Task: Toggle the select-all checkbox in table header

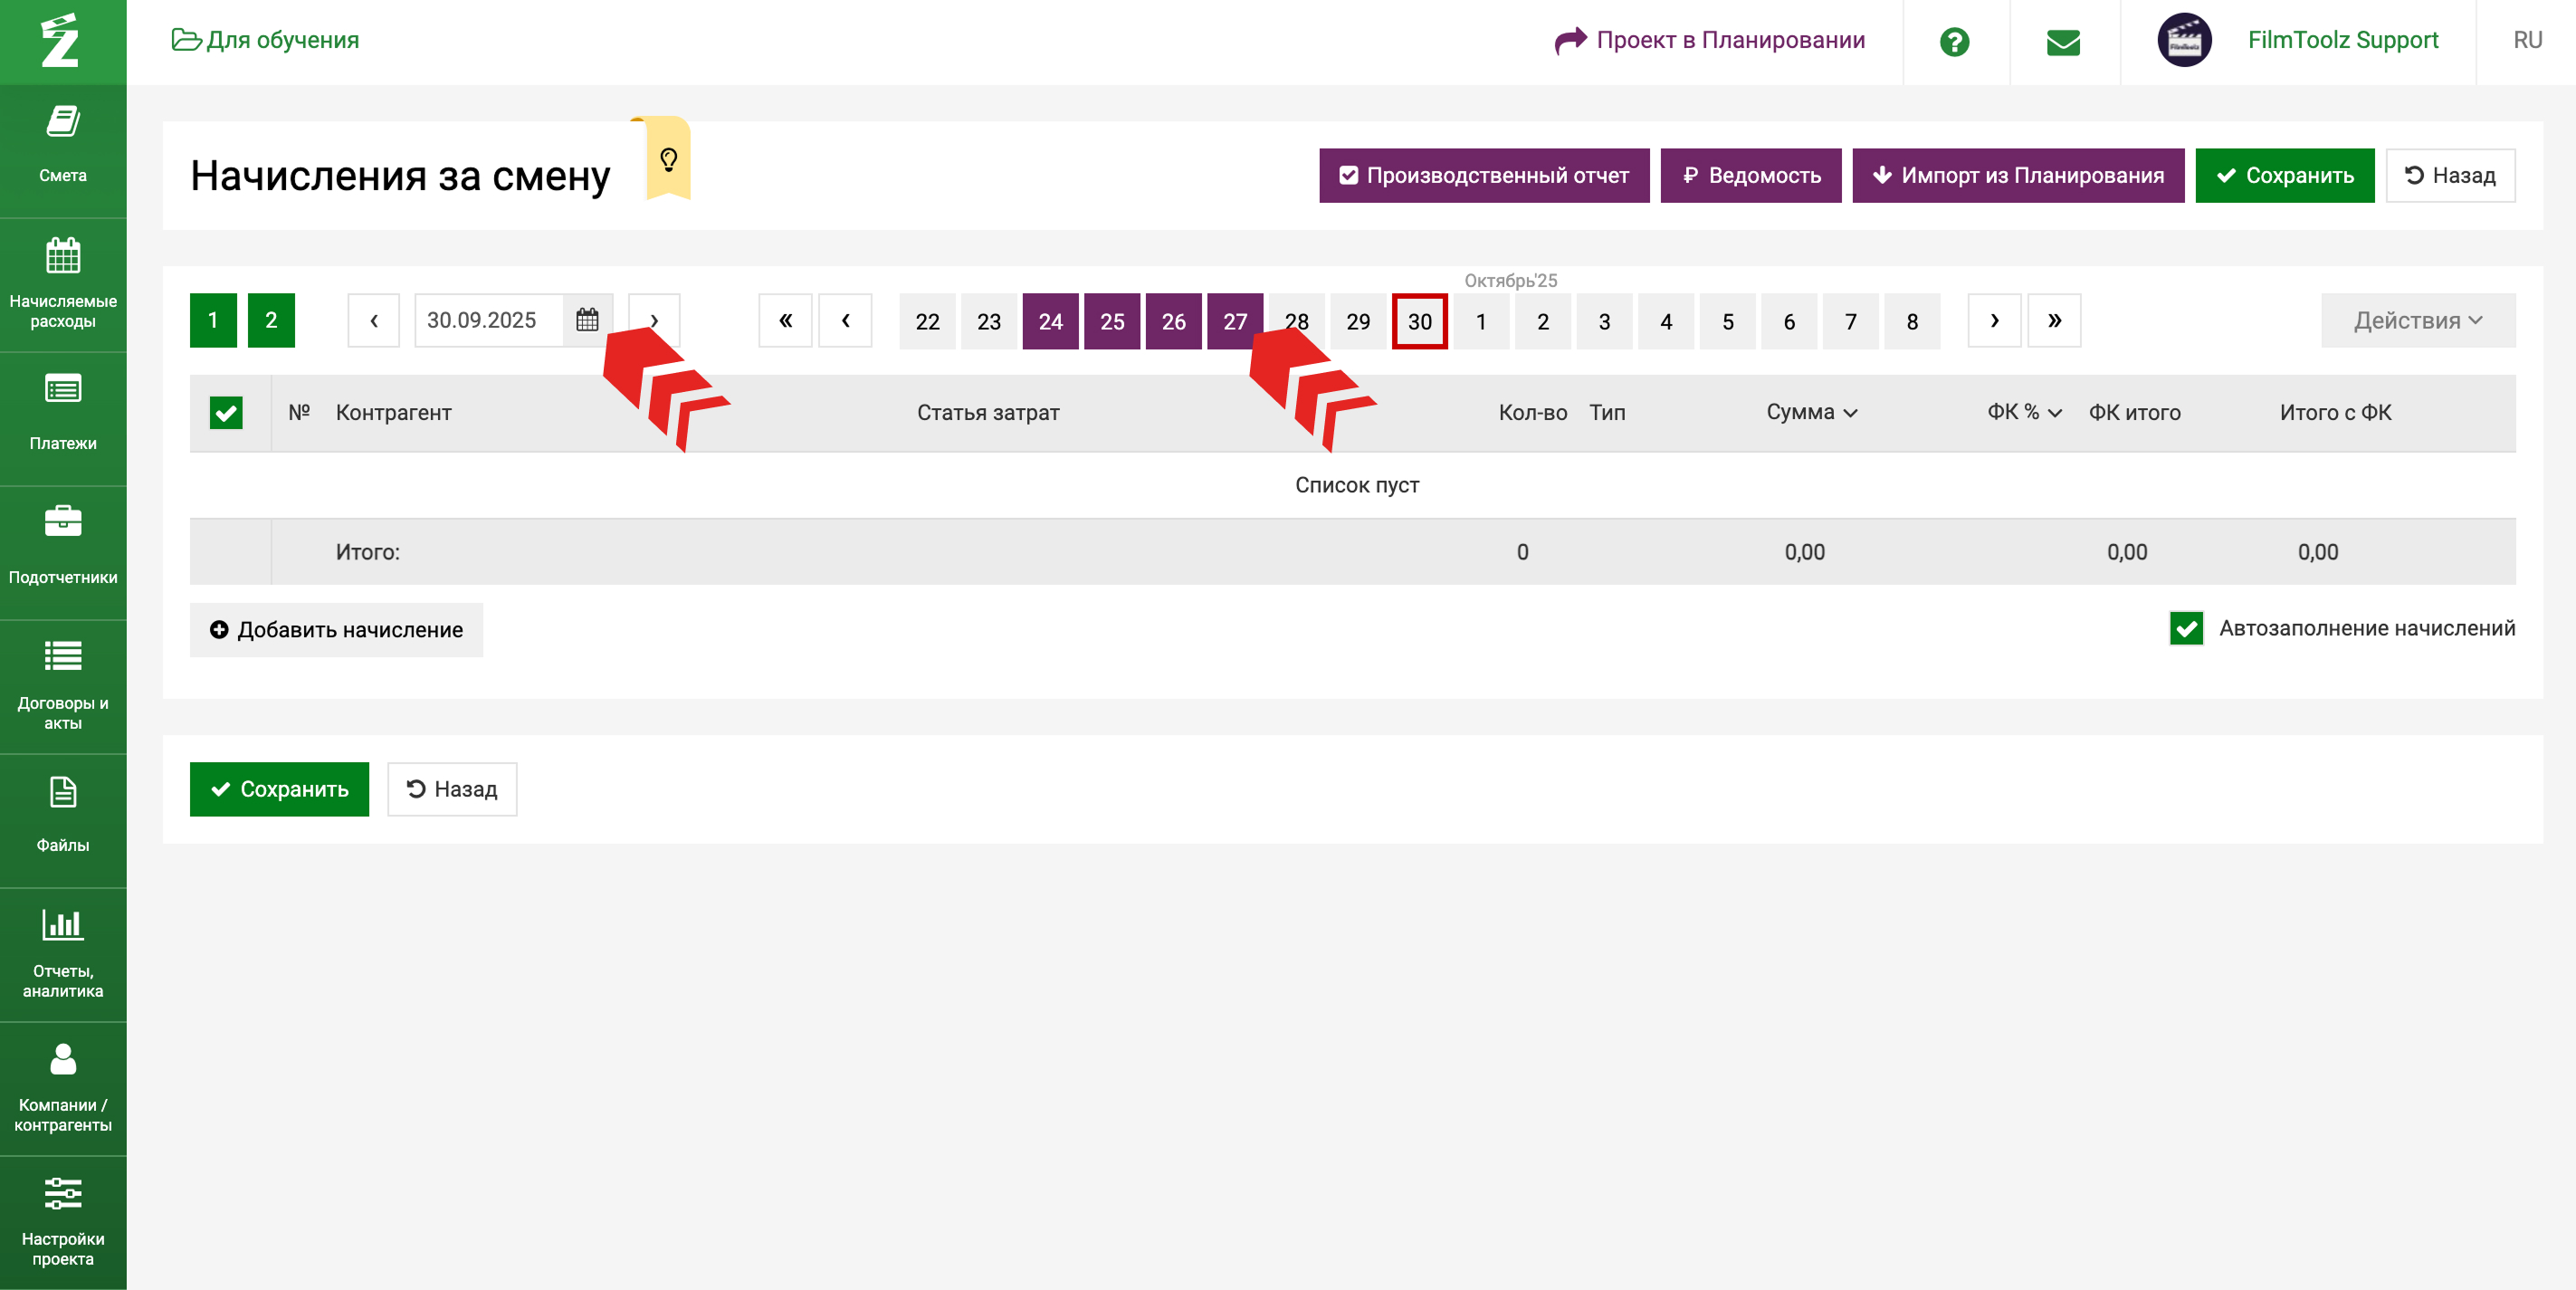Action: 226,413
